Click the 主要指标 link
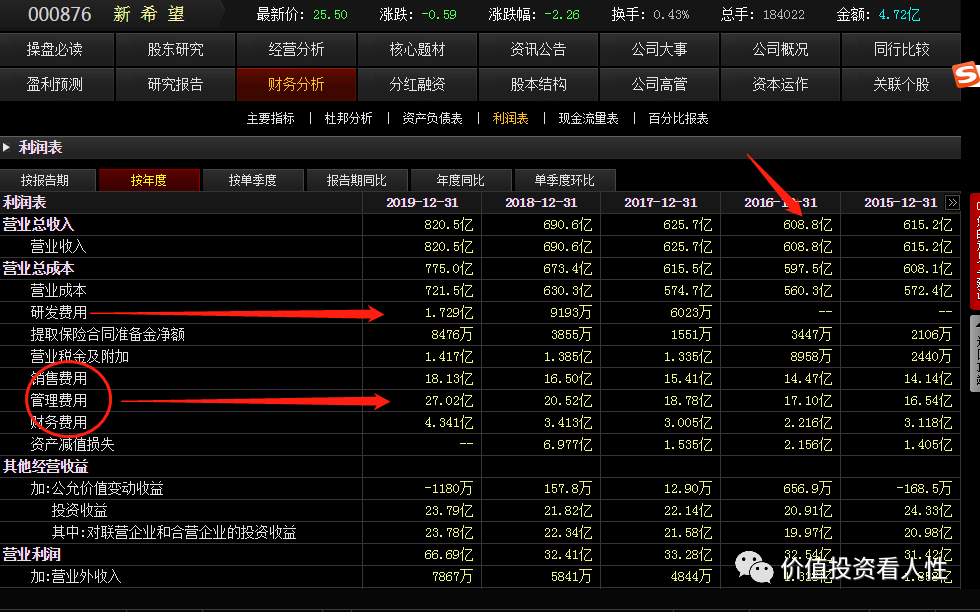Screen dimensions: 980x612 tap(271, 118)
